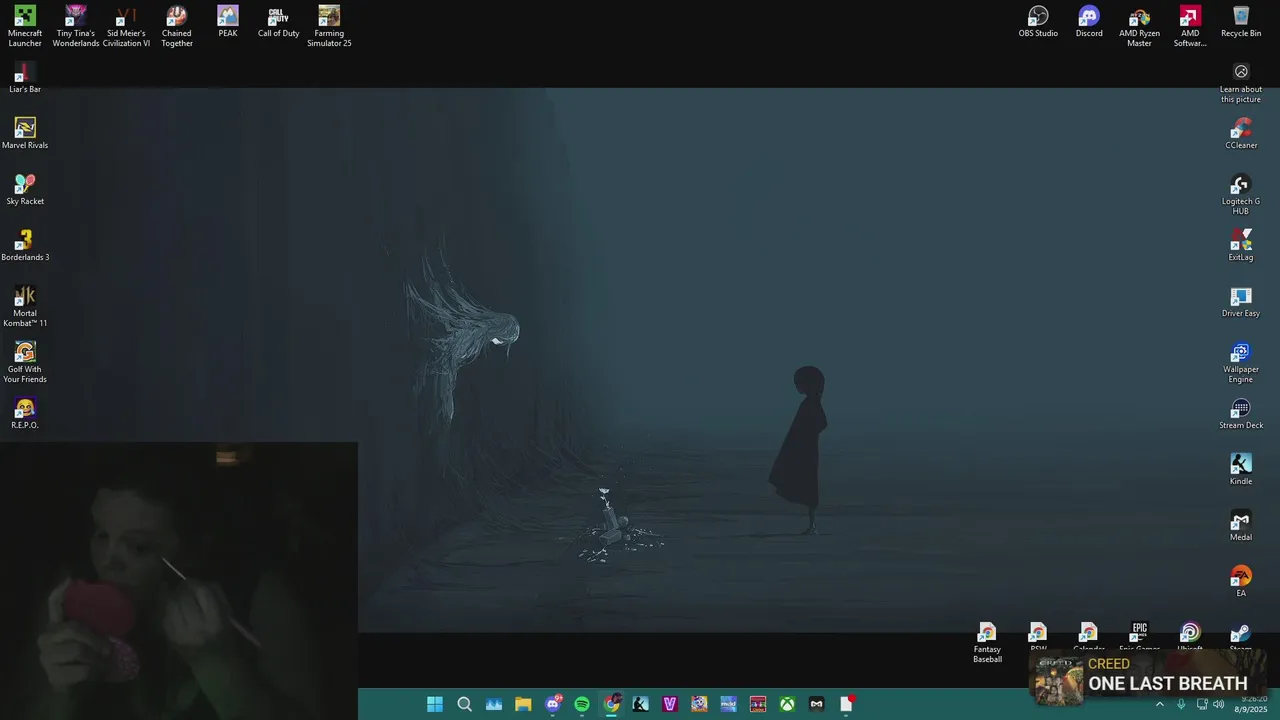
Task: Click the PEAK game shortcut
Action: (228, 22)
